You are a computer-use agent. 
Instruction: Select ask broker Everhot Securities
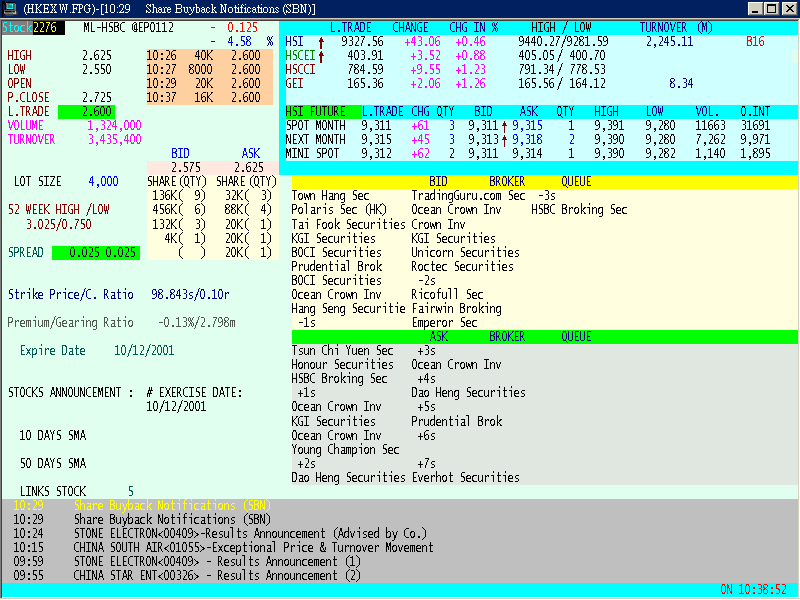point(465,478)
